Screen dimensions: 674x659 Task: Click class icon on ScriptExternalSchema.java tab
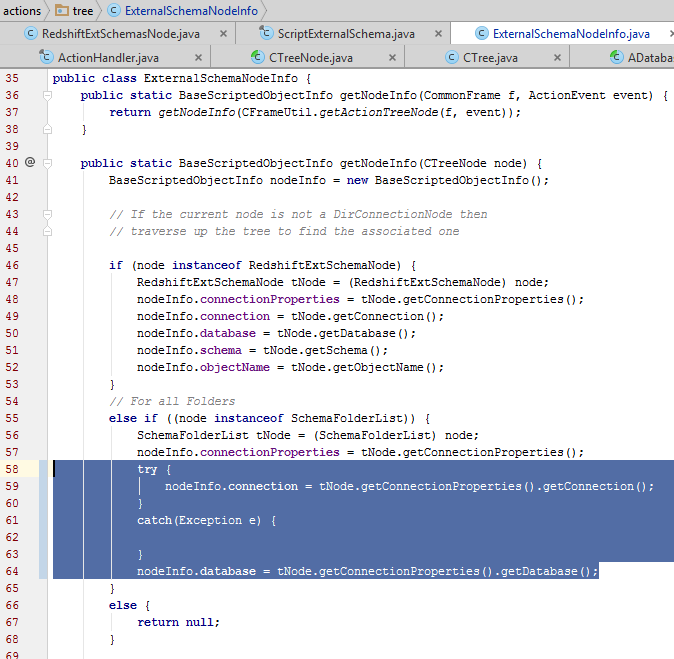266,33
